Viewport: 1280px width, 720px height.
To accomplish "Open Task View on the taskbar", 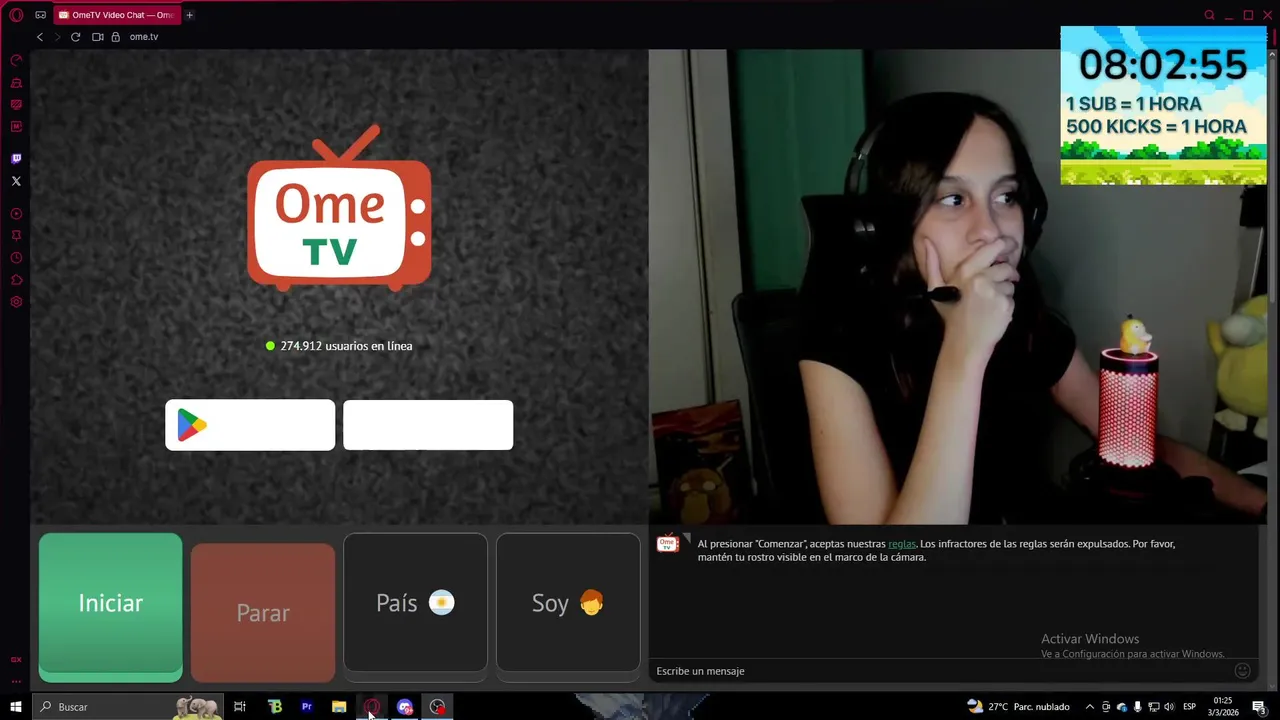I will pyautogui.click(x=240, y=707).
